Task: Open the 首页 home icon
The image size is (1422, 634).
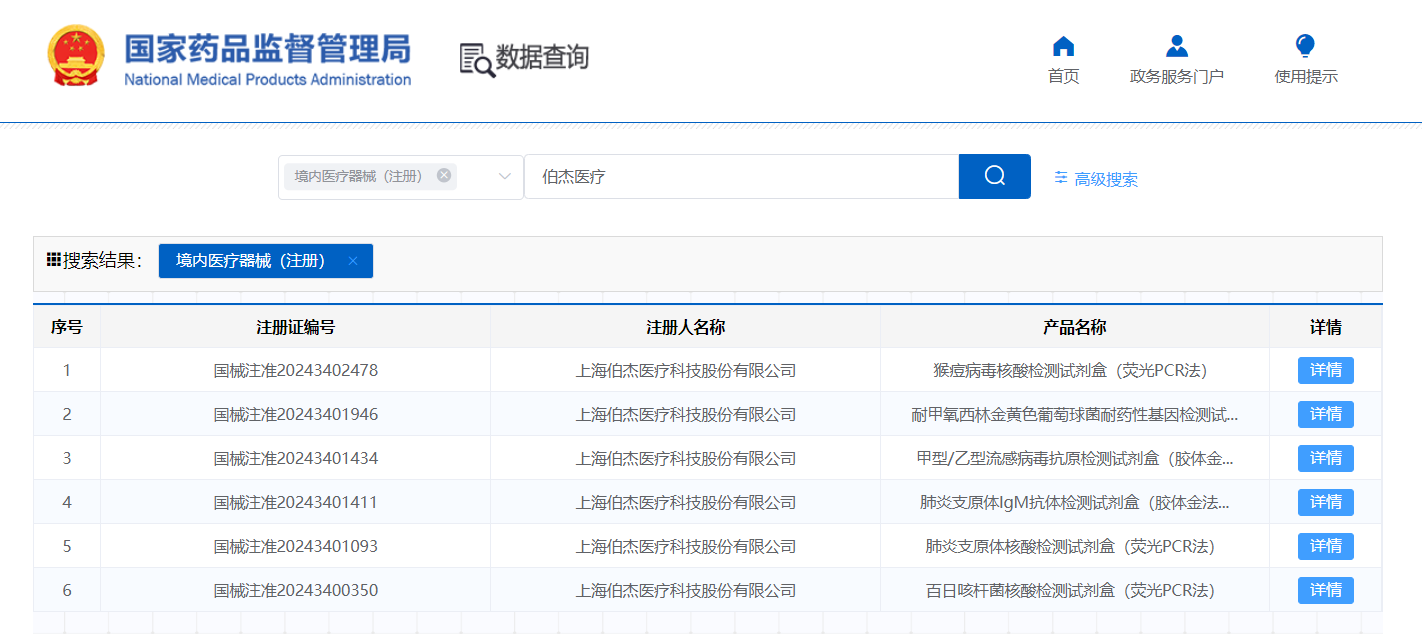Action: point(1063,46)
